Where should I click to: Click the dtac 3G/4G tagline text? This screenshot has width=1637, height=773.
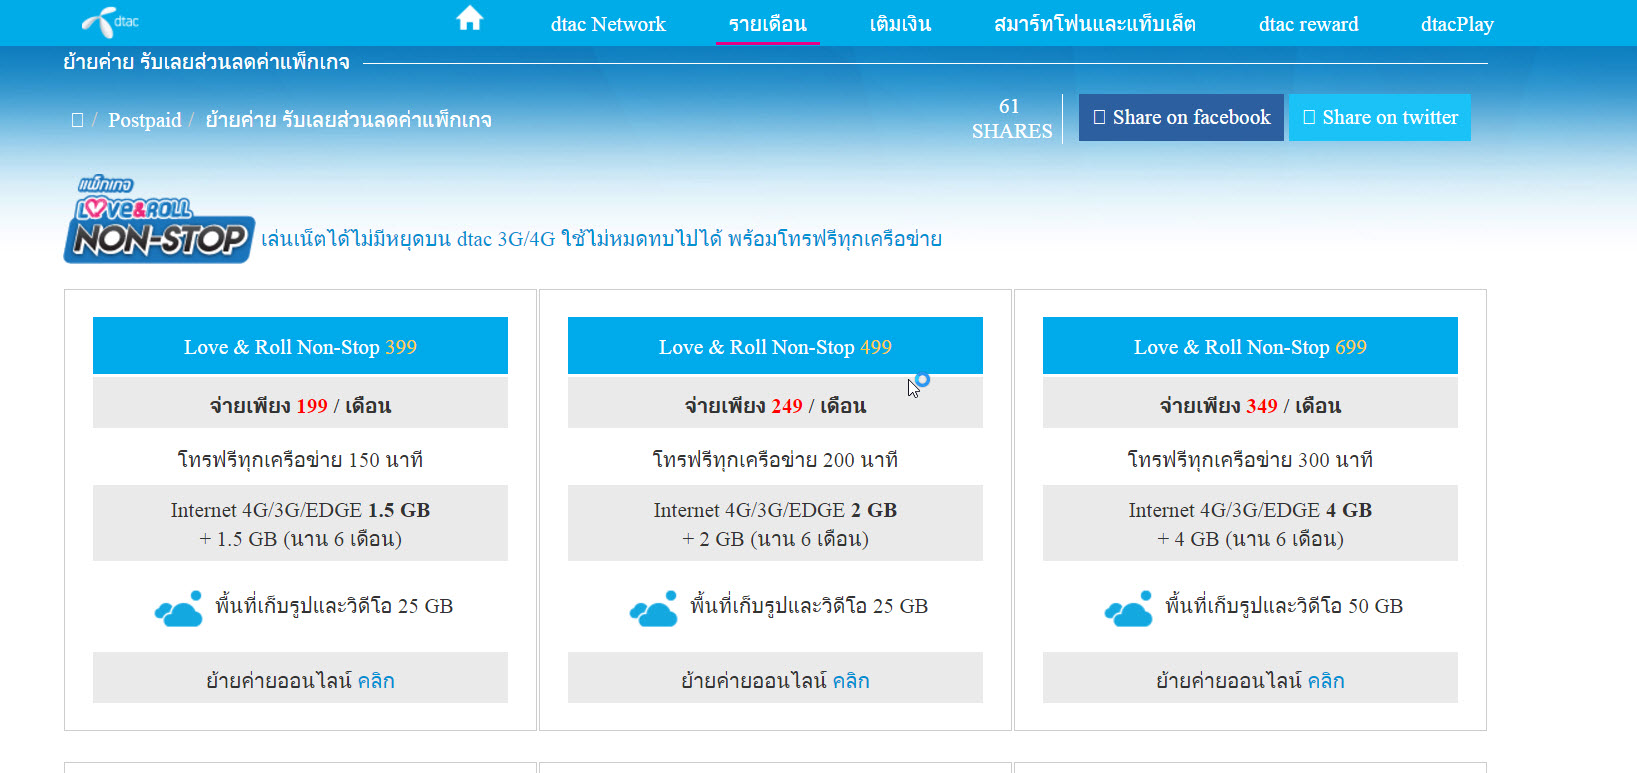pos(601,238)
